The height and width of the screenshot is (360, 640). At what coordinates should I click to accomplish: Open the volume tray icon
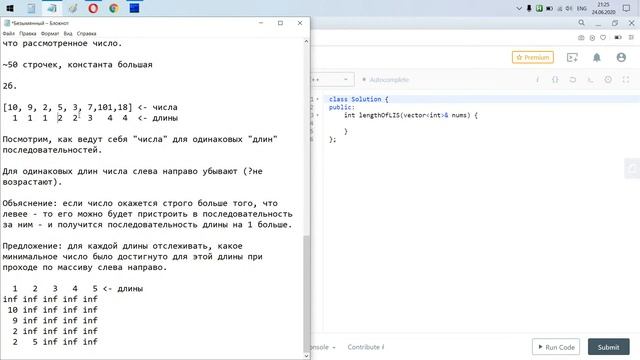click(x=569, y=8)
